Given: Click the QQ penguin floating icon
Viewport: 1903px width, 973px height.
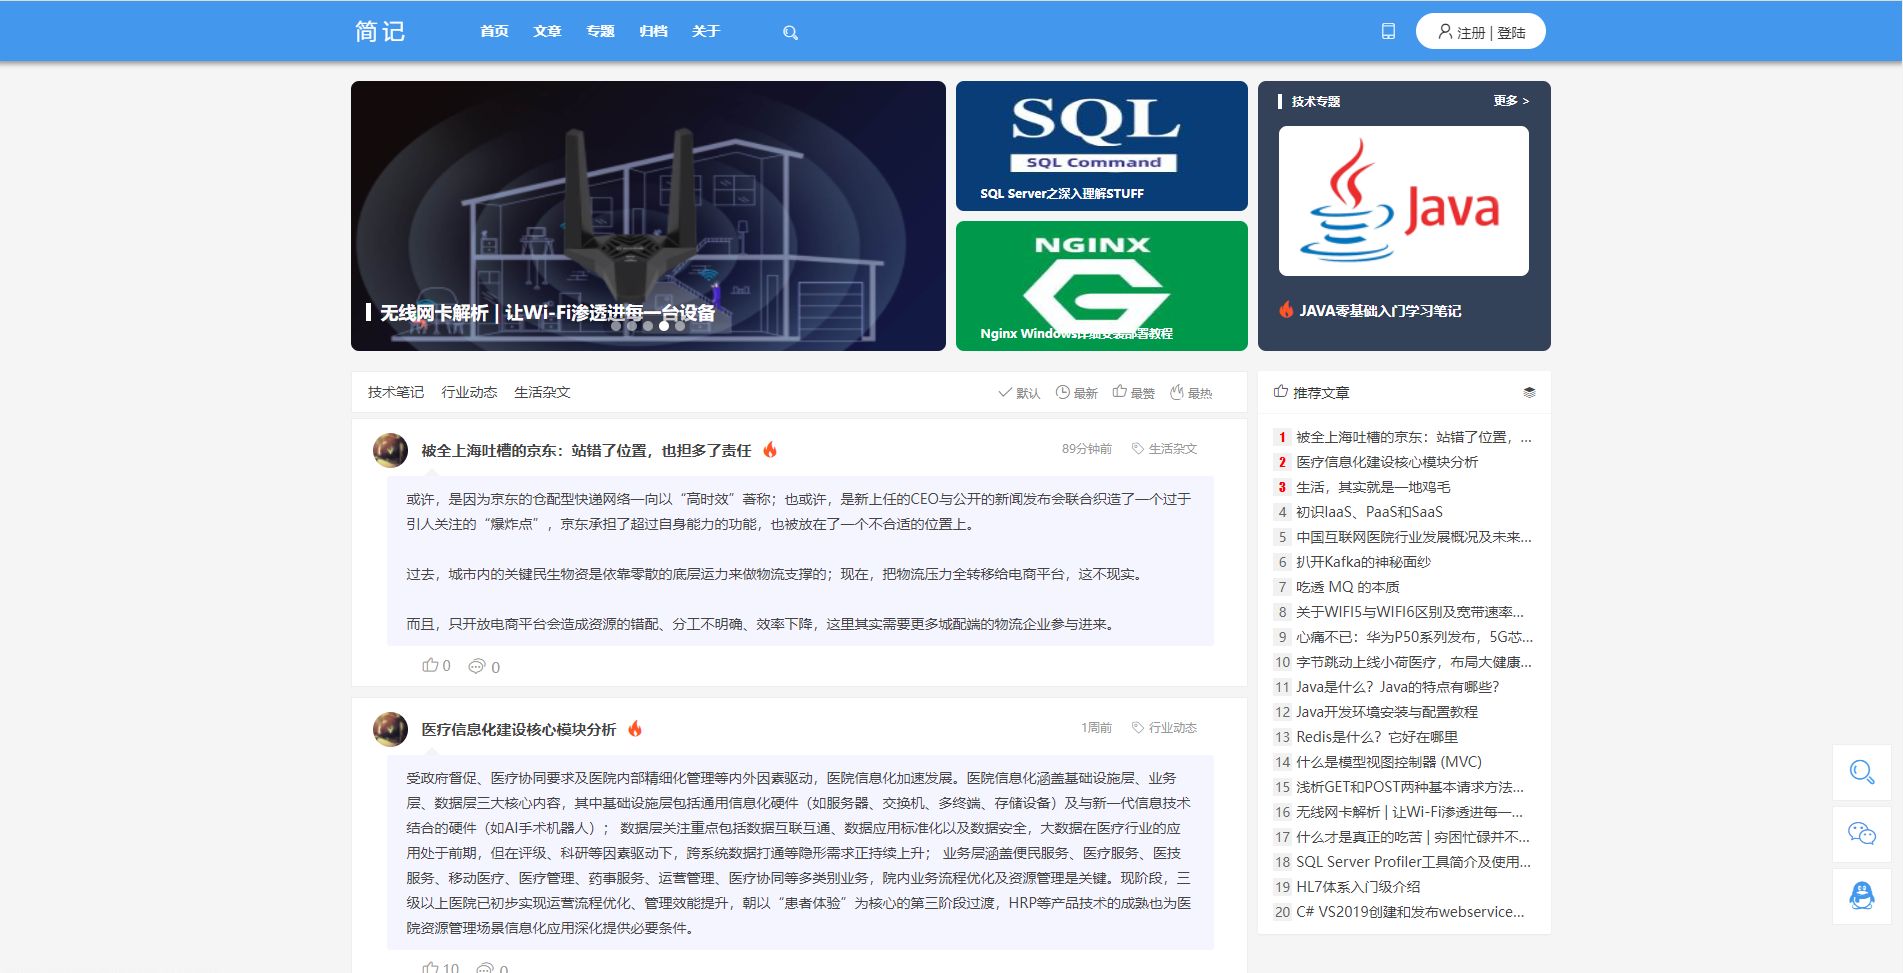Looking at the screenshot, I should coord(1861,896).
